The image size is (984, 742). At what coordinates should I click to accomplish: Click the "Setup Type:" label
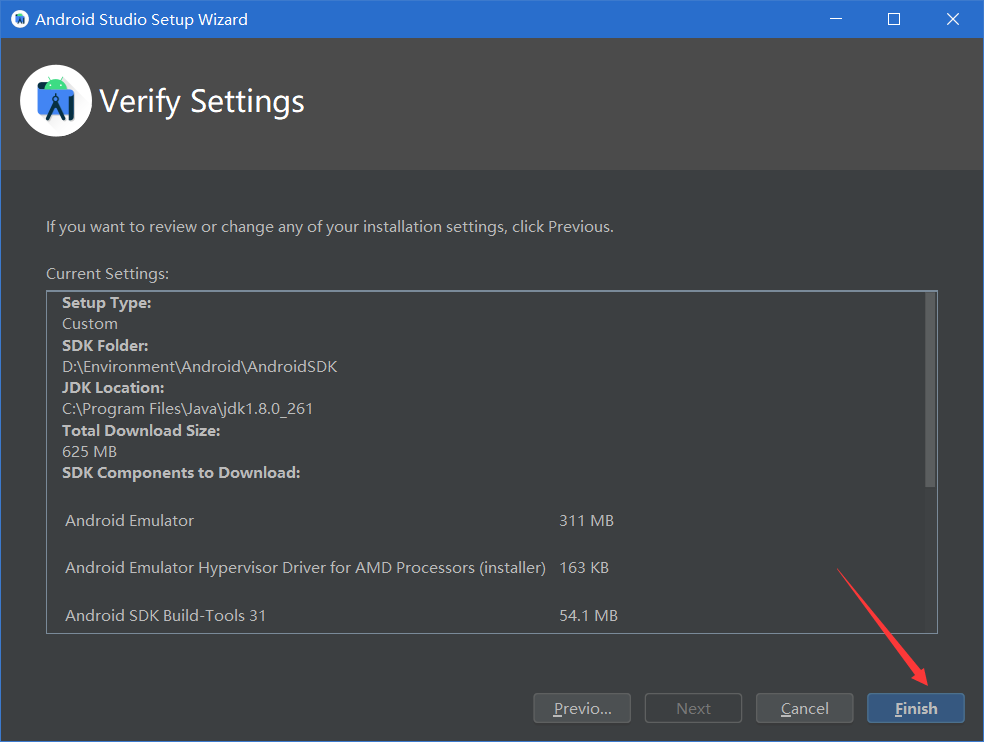[107, 303]
